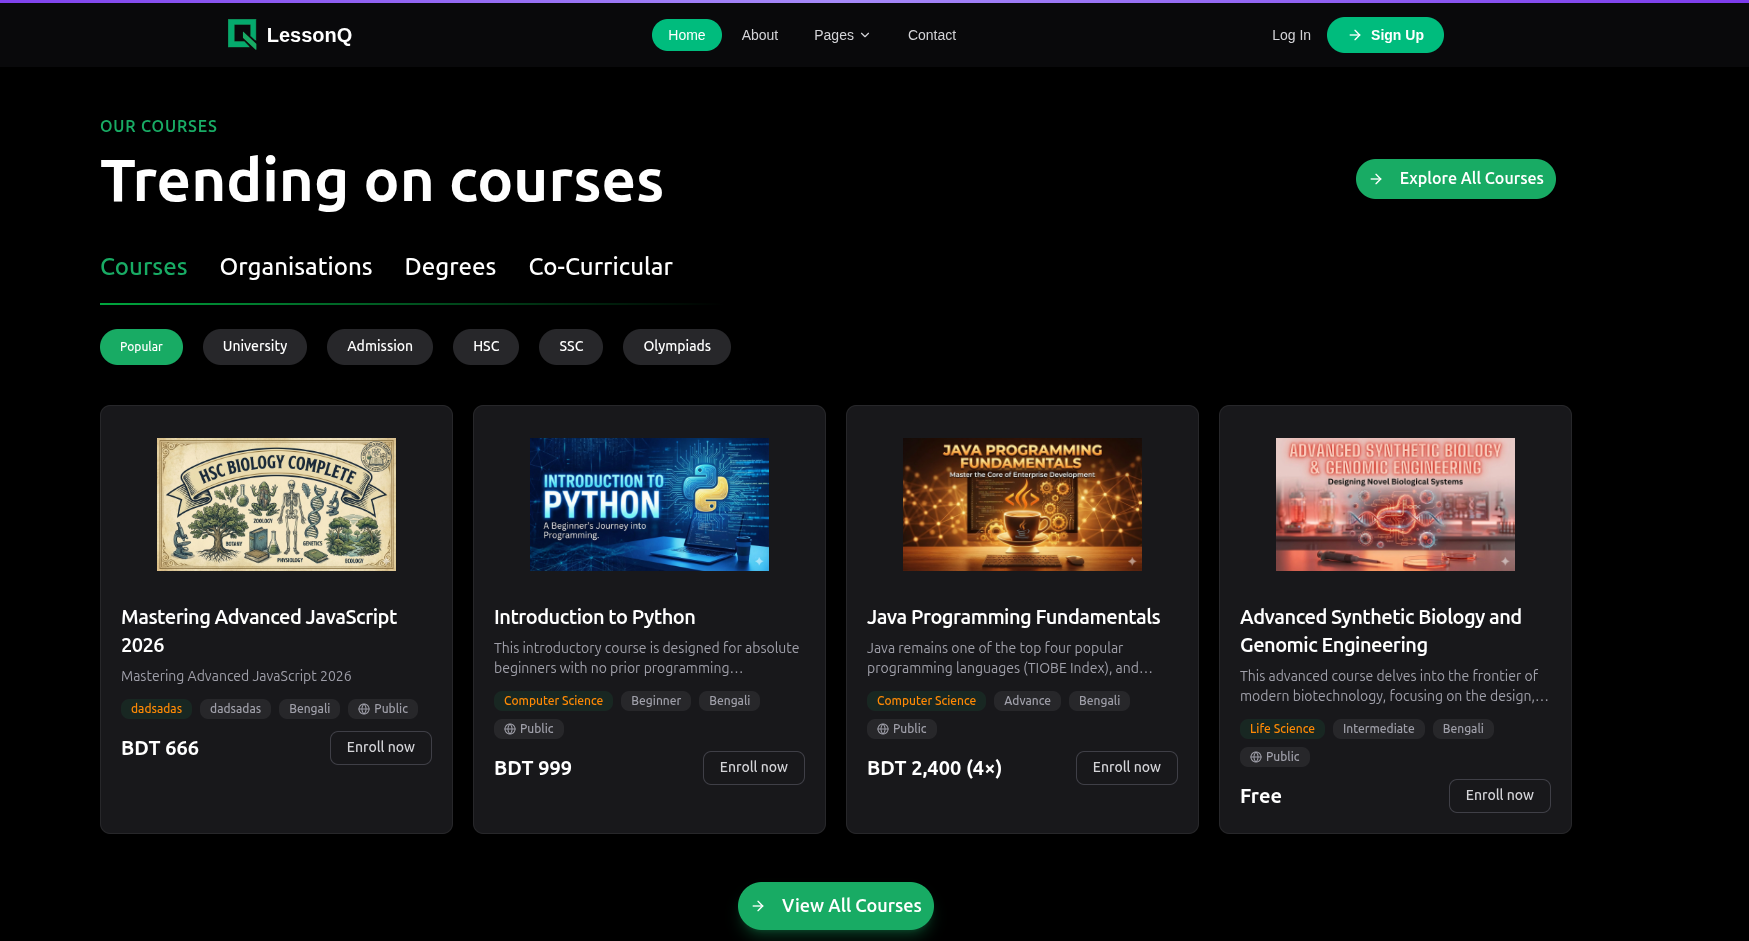Click the arrow icon in Explore All Courses
This screenshot has width=1749, height=941.
click(x=1377, y=178)
